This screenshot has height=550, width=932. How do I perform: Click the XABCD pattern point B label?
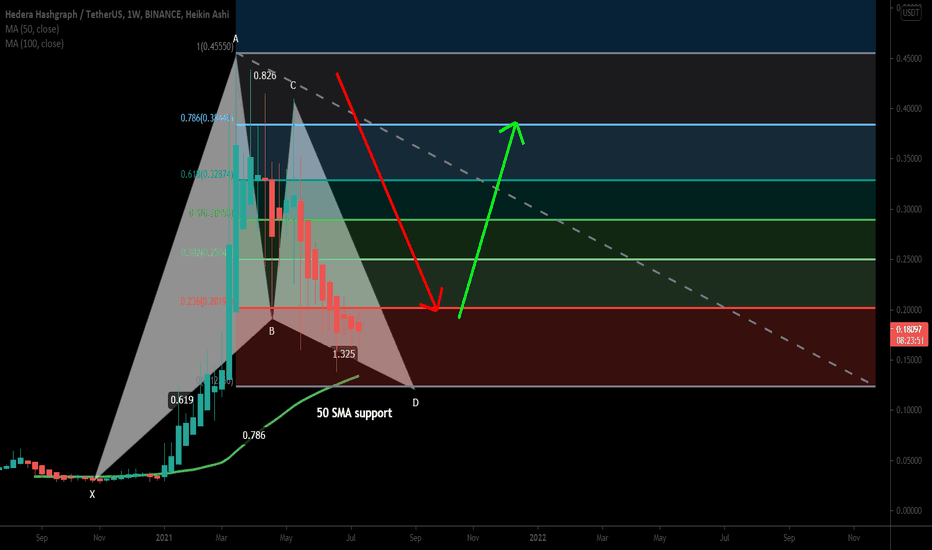click(272, 331)
